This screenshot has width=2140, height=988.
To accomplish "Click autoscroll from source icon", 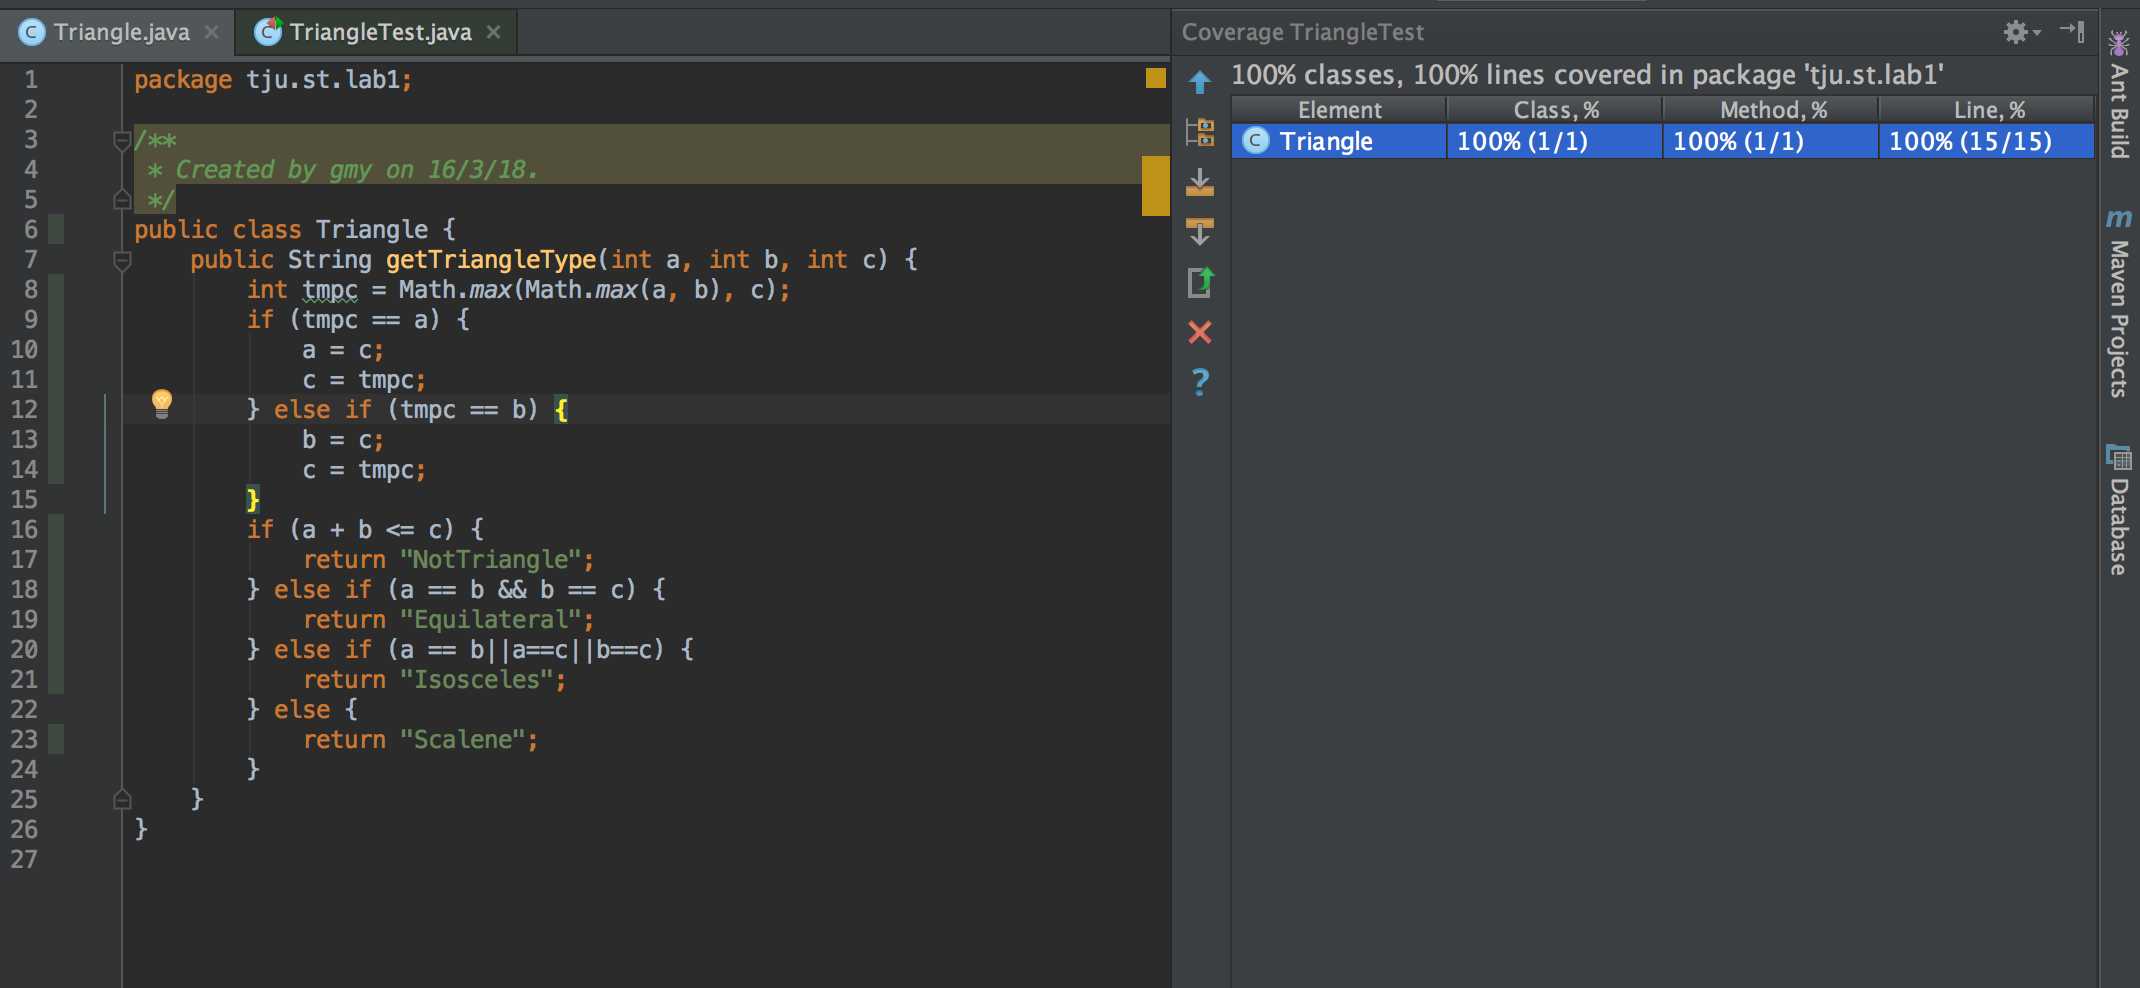I will point(1200,232).
